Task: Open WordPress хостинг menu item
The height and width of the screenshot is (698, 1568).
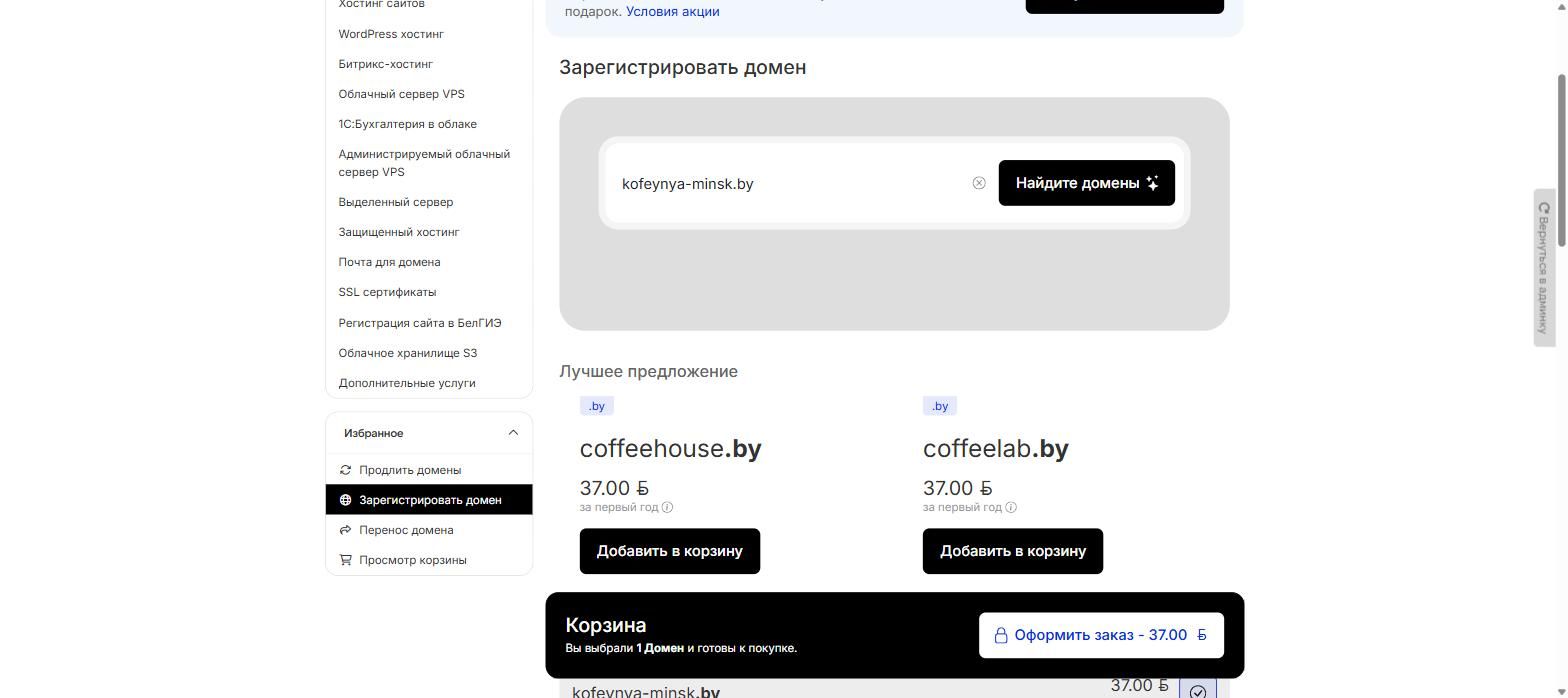Action: (391, 34)
